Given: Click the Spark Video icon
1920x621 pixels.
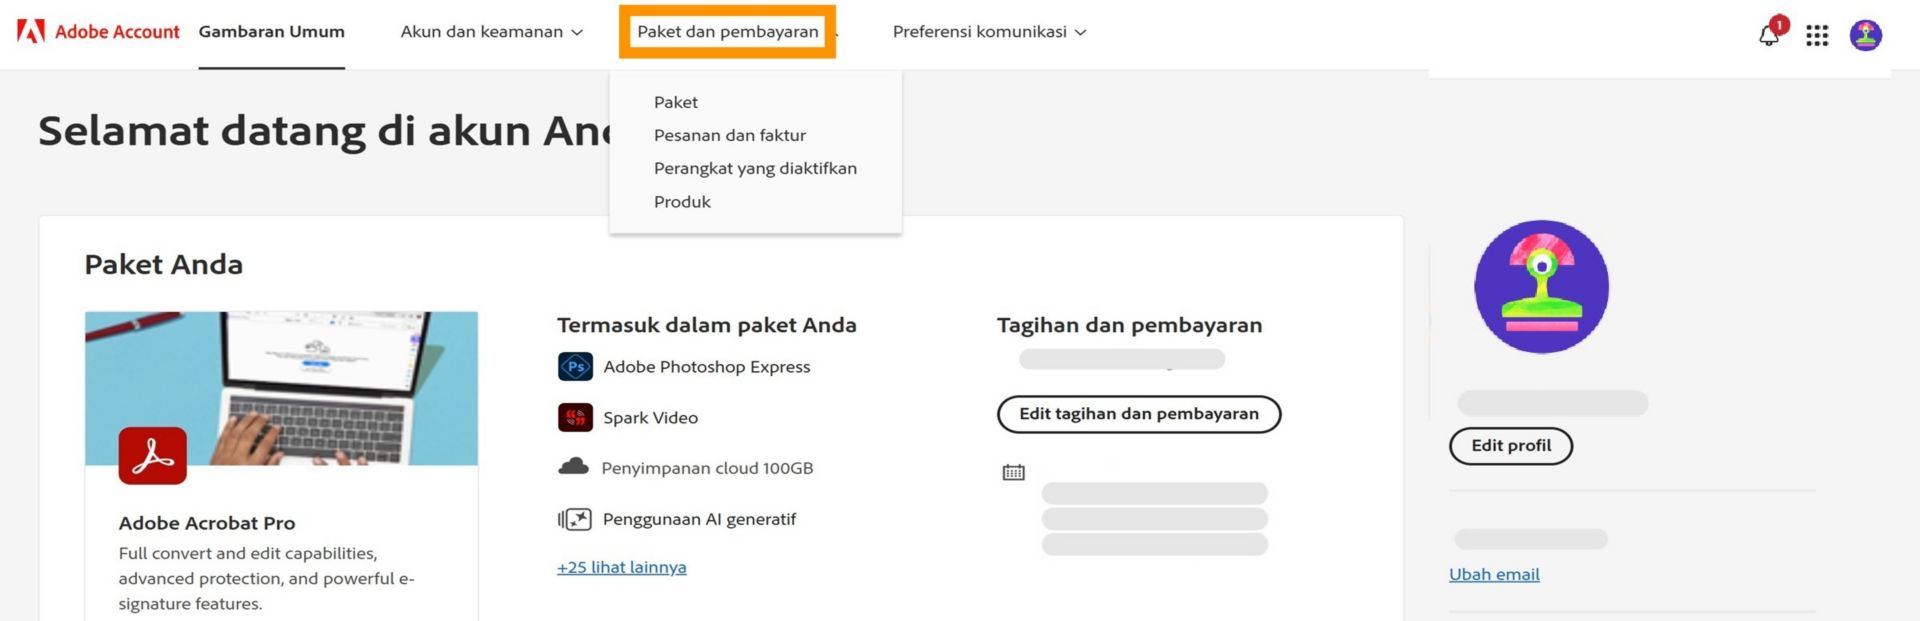Looking at the screenshot, I should click(575, 417).
